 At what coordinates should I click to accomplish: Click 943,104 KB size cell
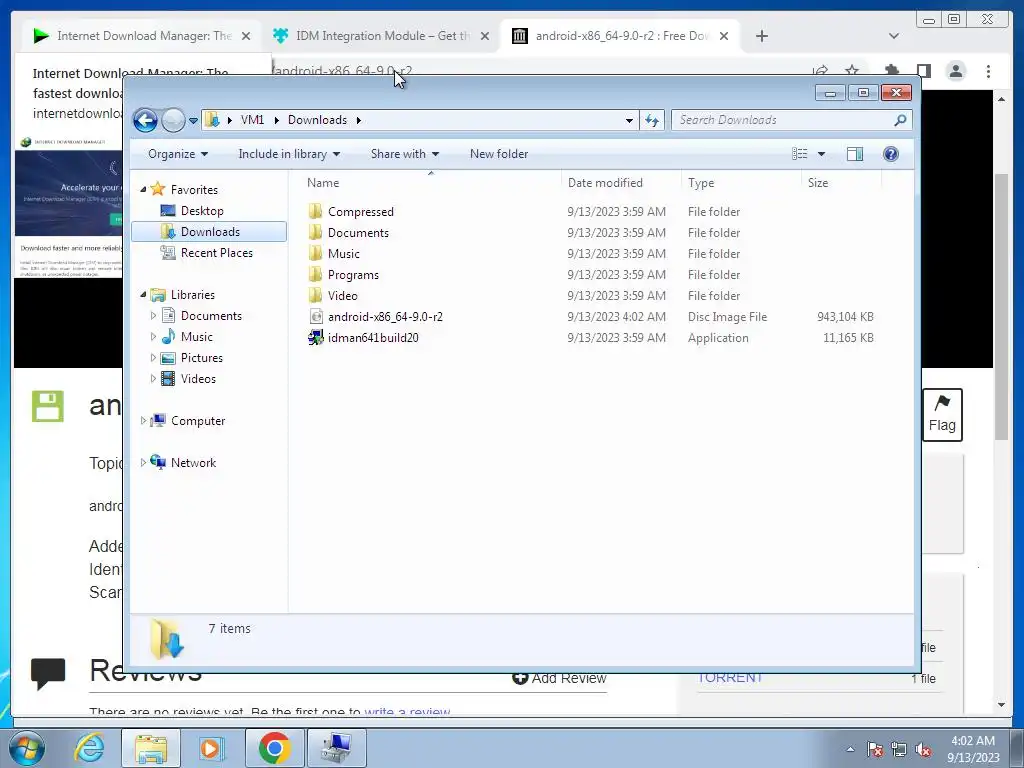click(x=845, y=317)
